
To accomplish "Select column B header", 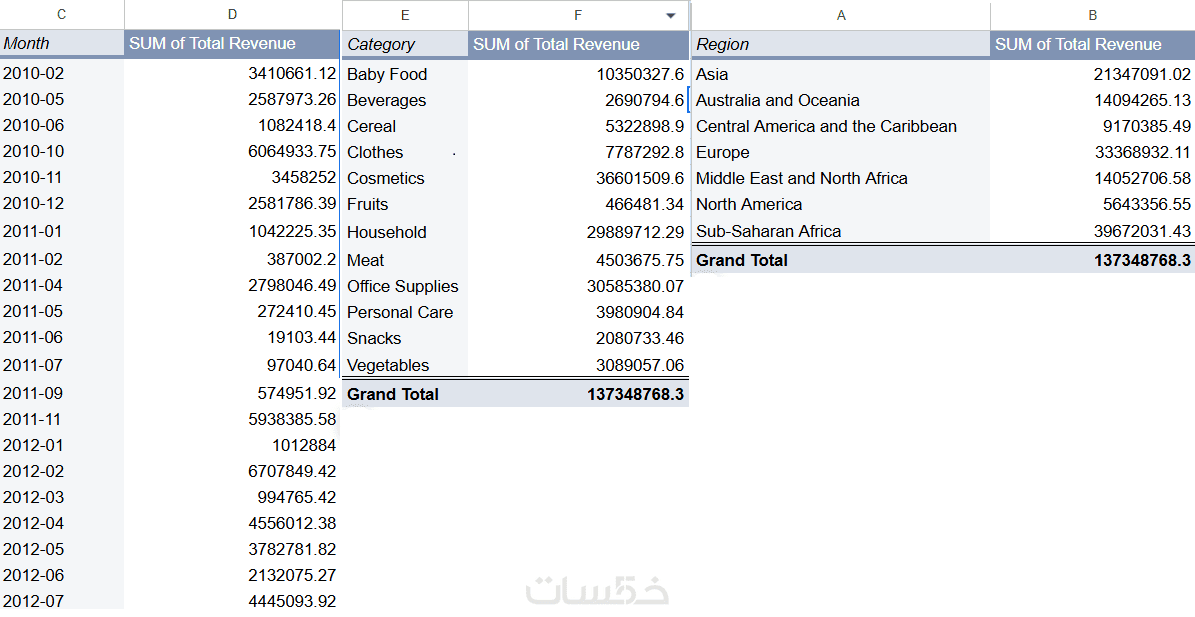I will point(1092,15).
